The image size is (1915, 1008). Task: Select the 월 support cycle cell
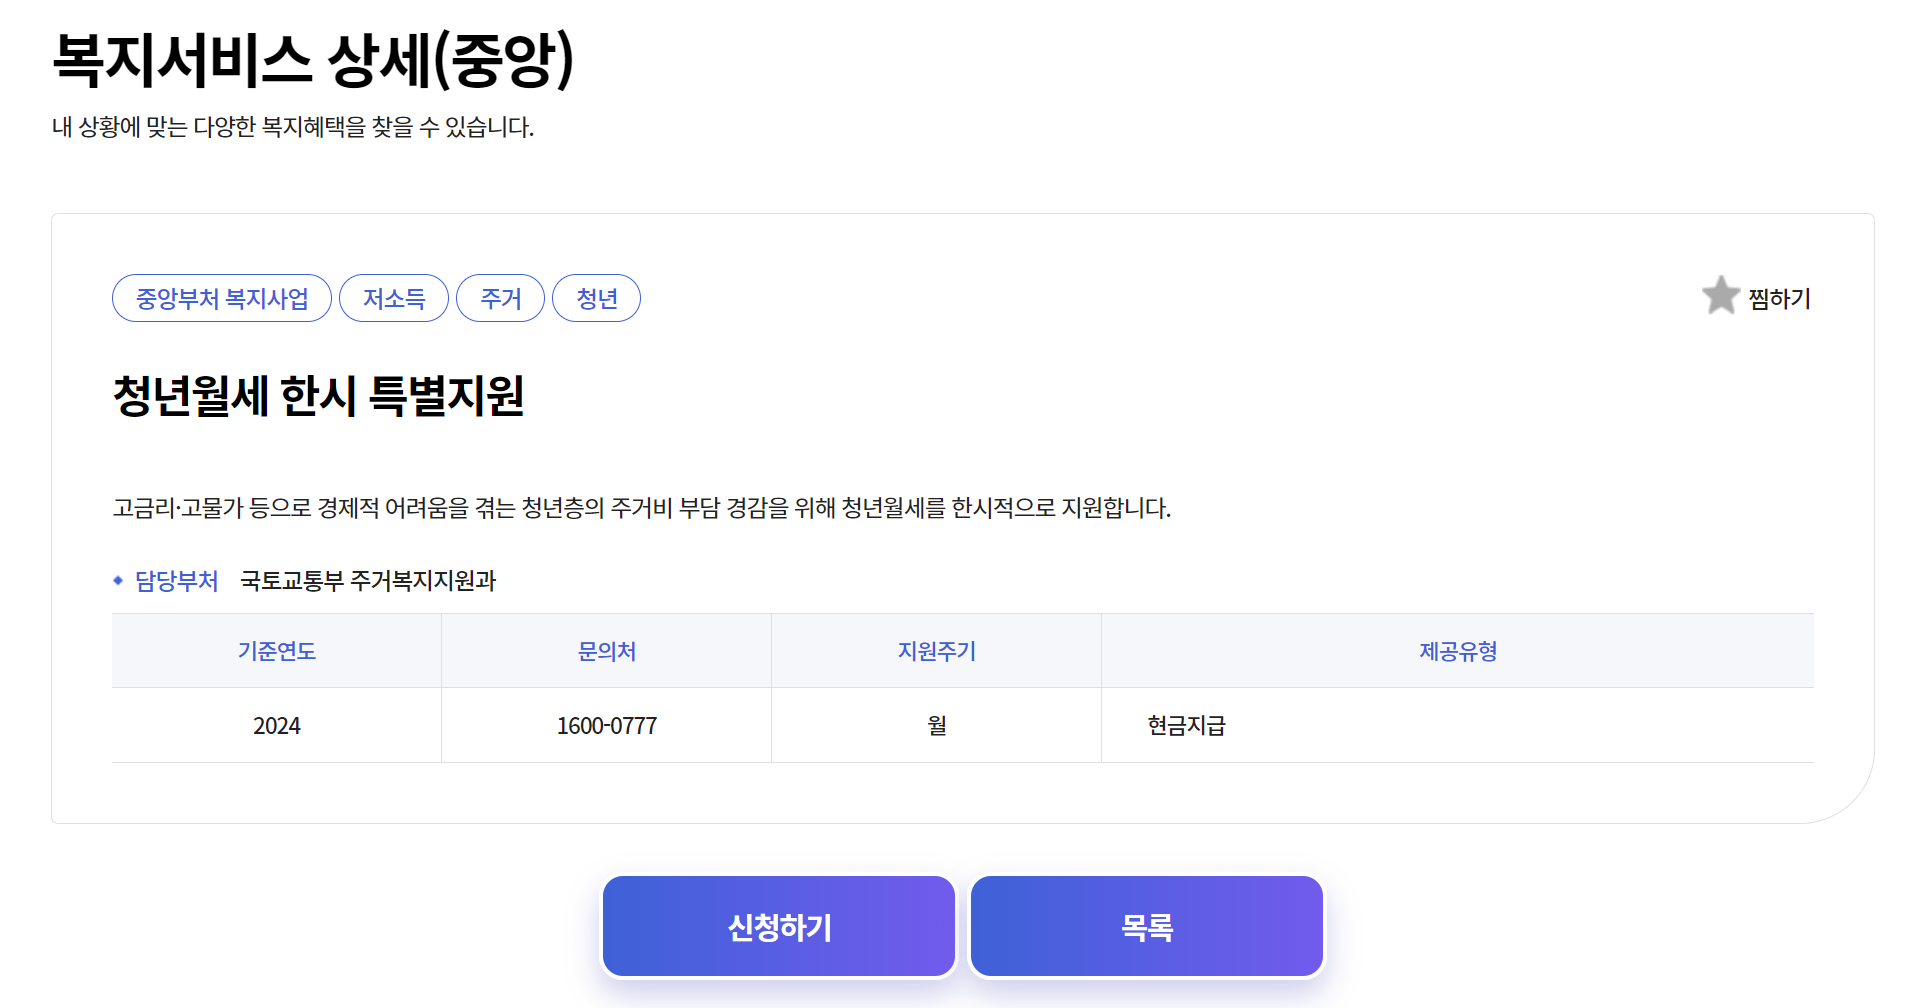click(x=936, y=725)
